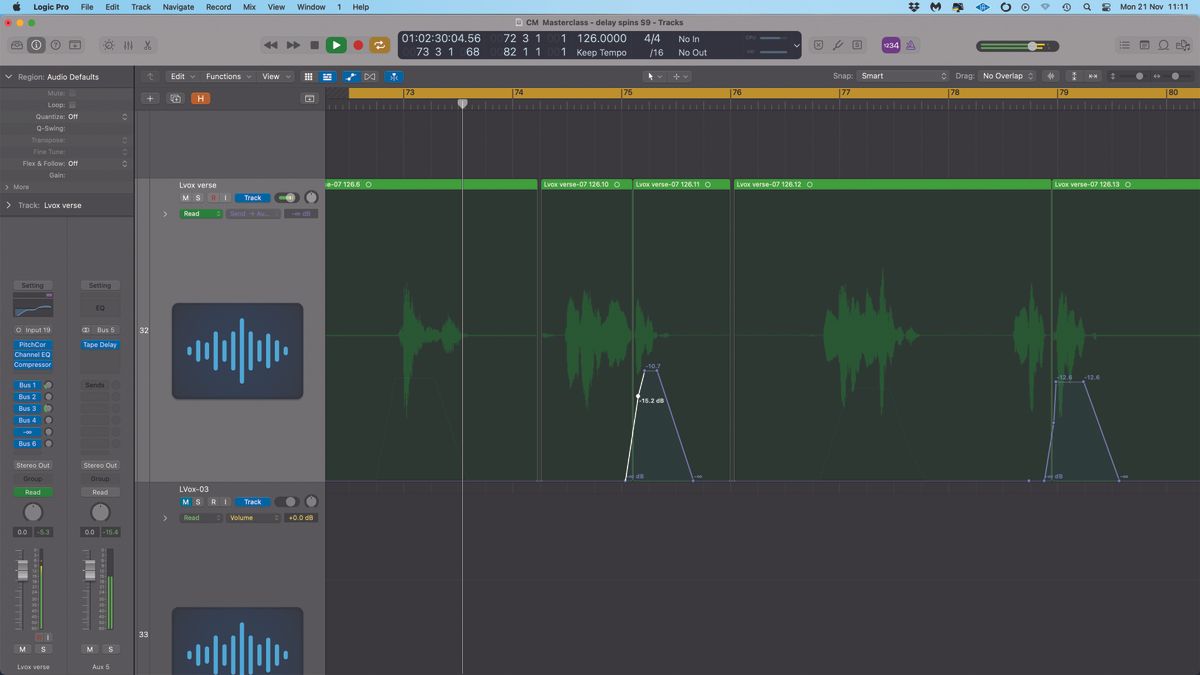Open the Mix menu
Viewport: 1200px width, 675px height.
click(249, 7)
